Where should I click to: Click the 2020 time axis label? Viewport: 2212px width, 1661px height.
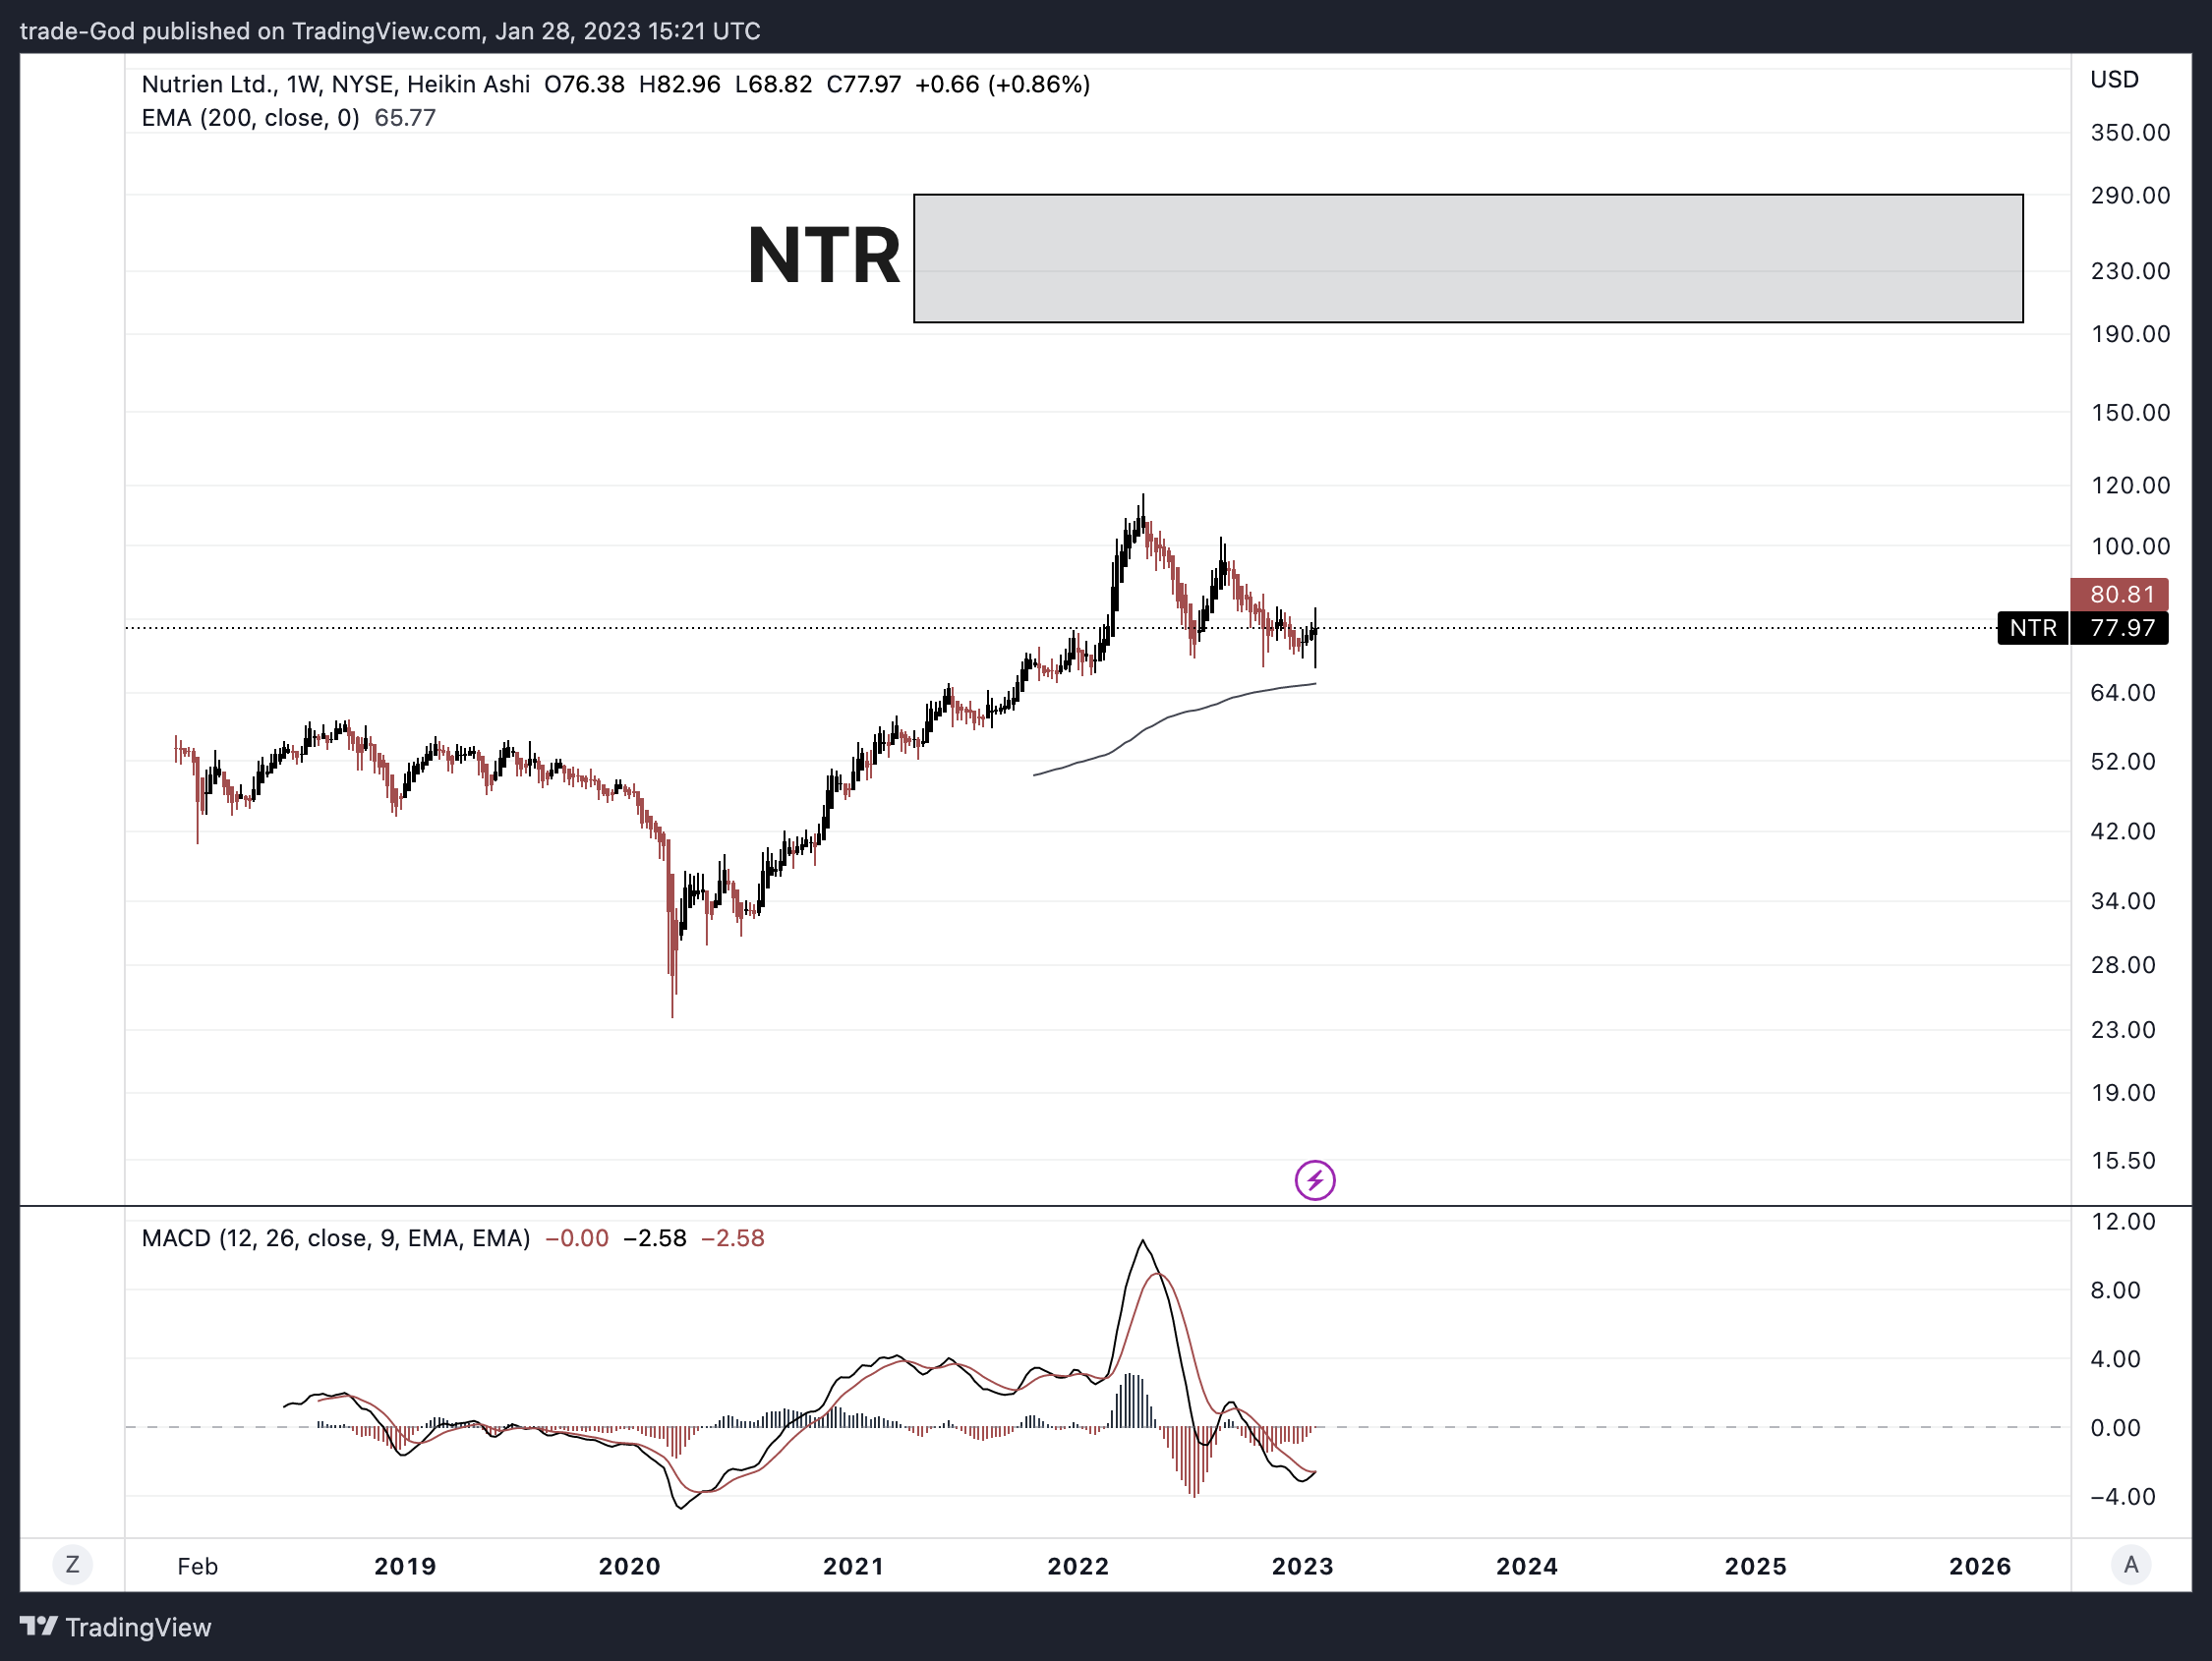pos(629,1566)
